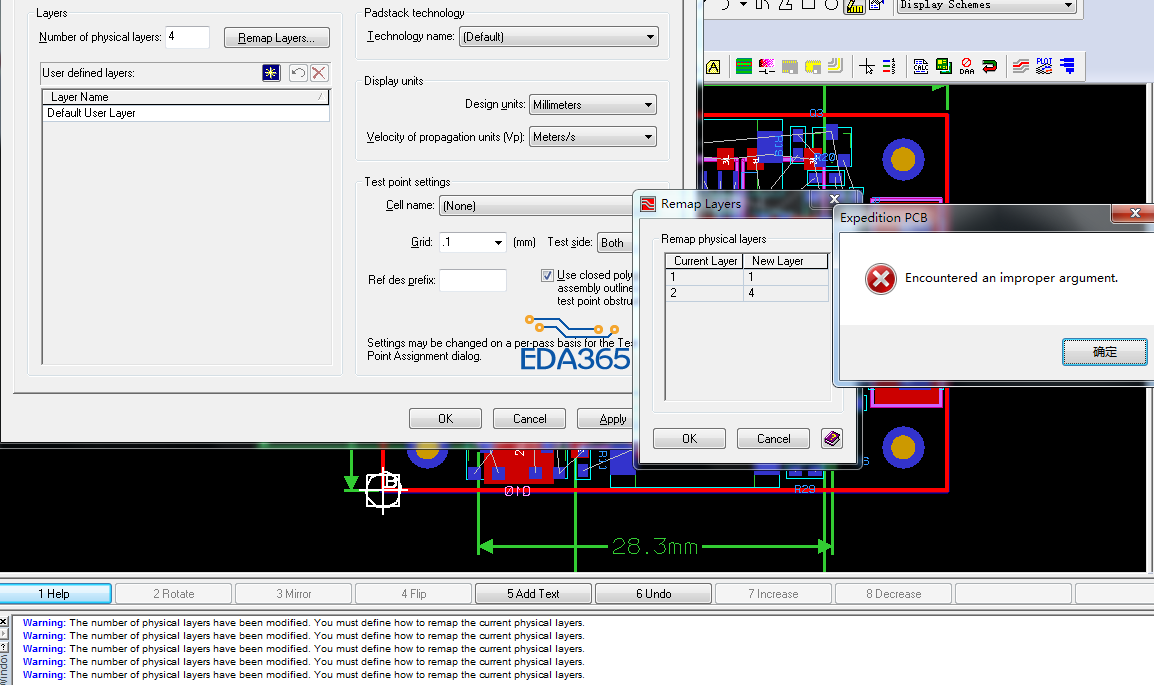Screen dimensions: 1154x685
Task: Add new user defined layer star icon
Action: click(271, 73)
